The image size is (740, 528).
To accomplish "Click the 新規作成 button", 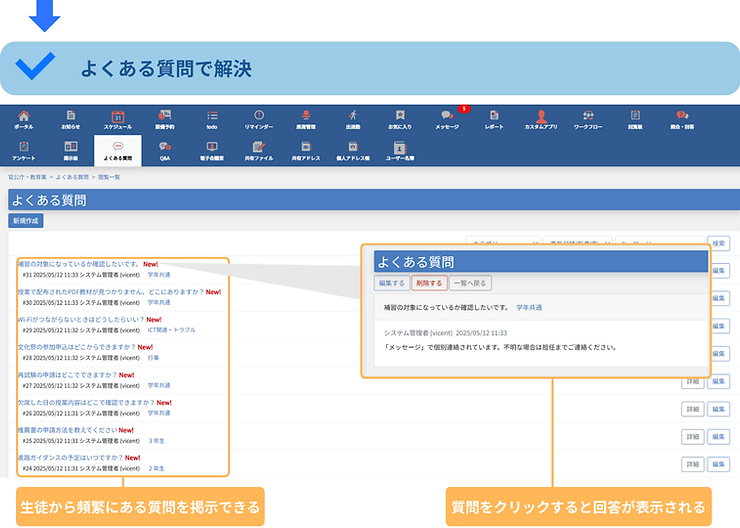I will point(26,220).
